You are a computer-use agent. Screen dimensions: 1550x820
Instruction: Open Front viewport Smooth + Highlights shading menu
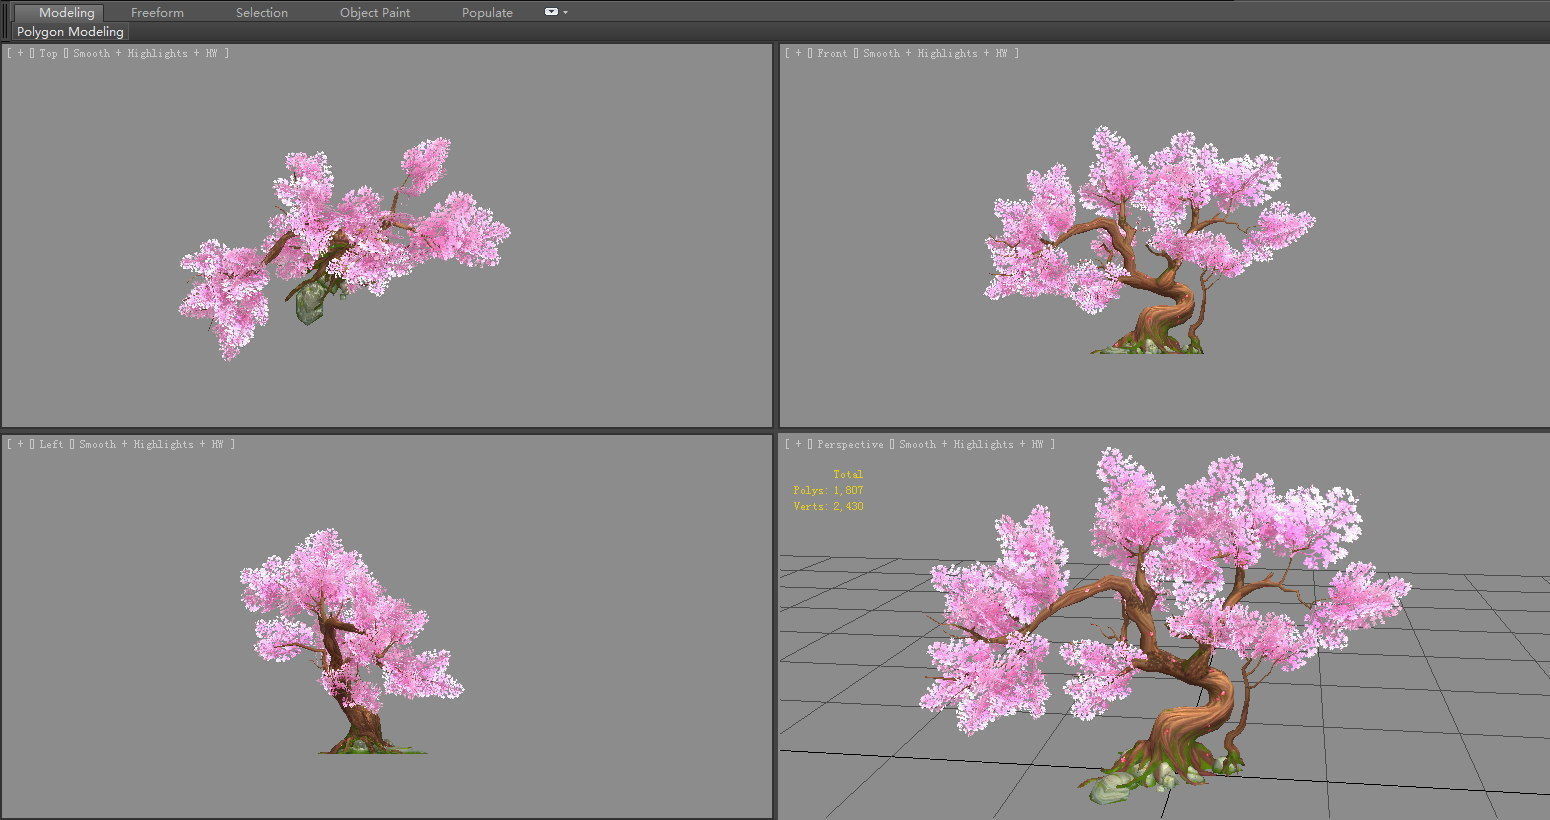click(935, 53)
